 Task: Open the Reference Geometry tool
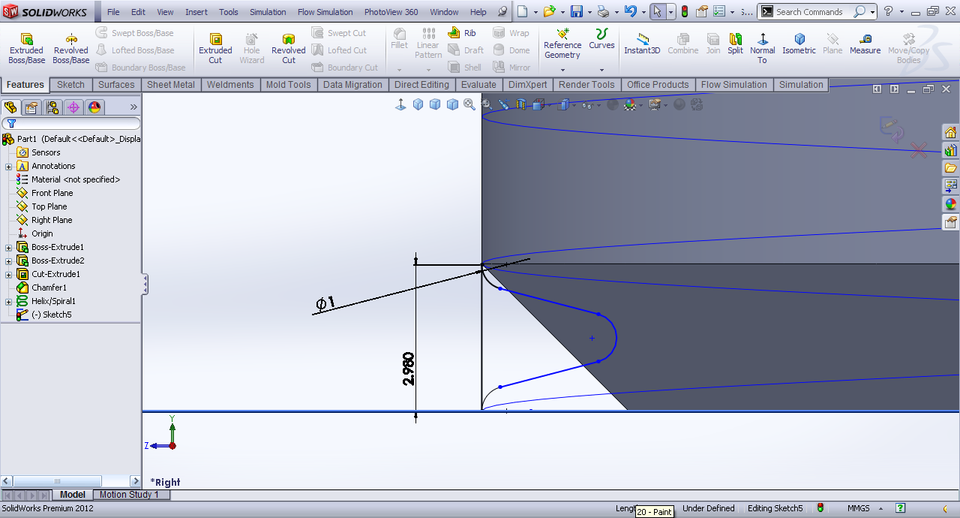coord(562,44)
